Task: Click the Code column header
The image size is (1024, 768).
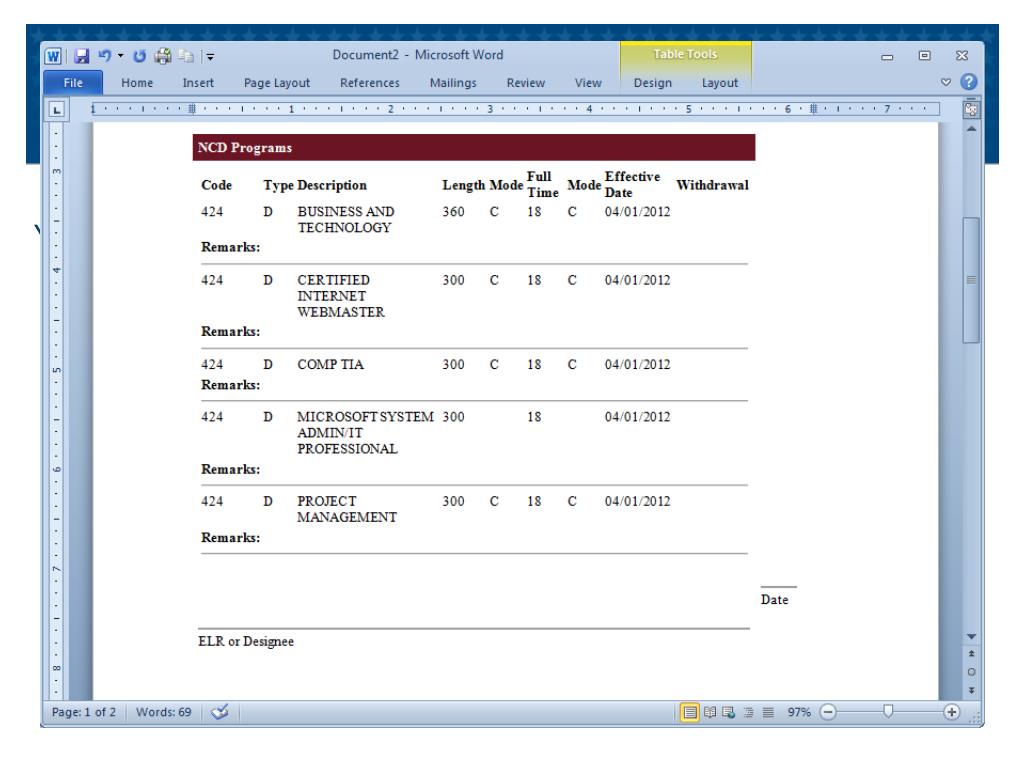Action: click(216, 185)
